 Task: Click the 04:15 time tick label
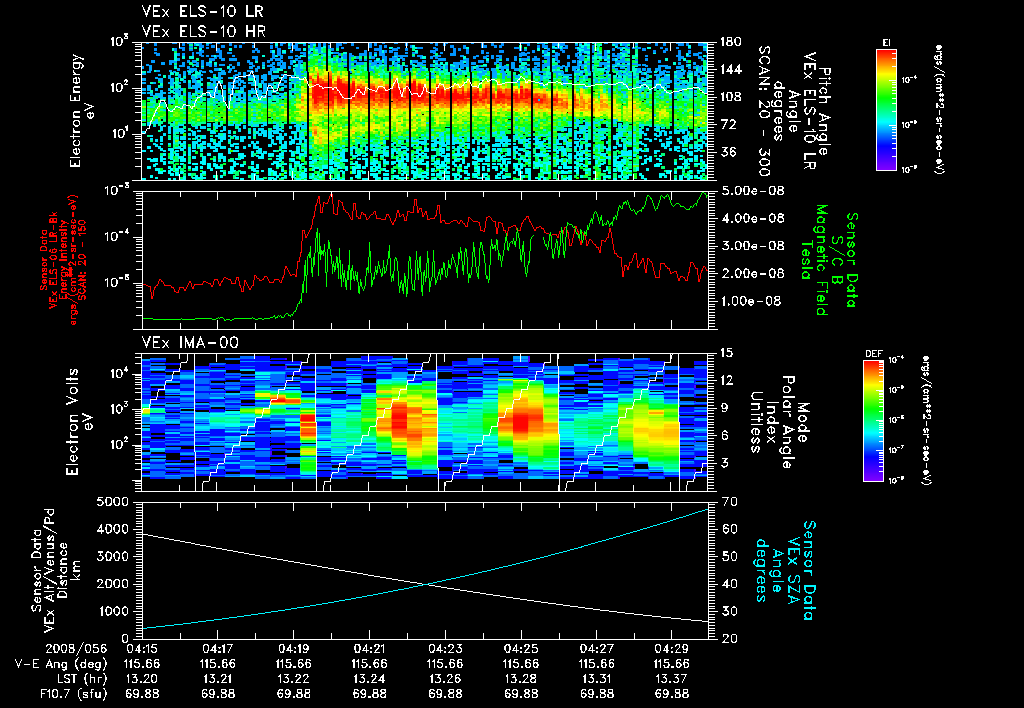(x=142, y=649)
